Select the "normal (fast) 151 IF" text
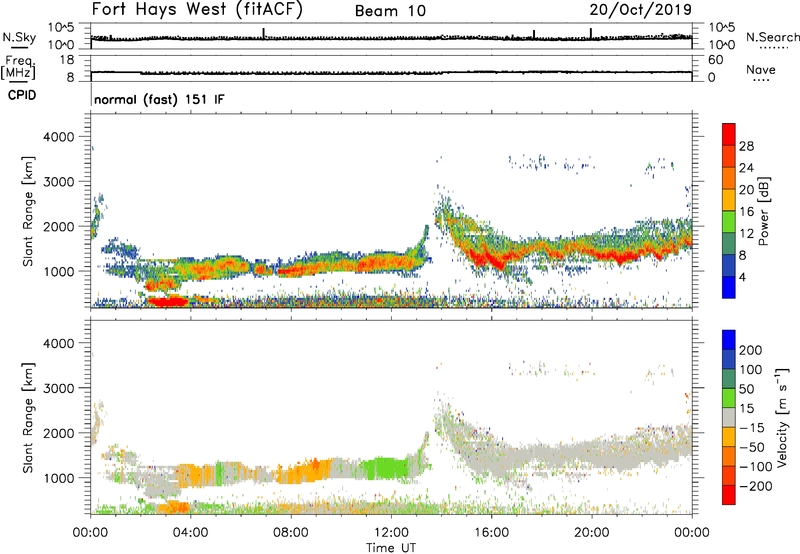 pyautogui.click(x=159, y=99)
